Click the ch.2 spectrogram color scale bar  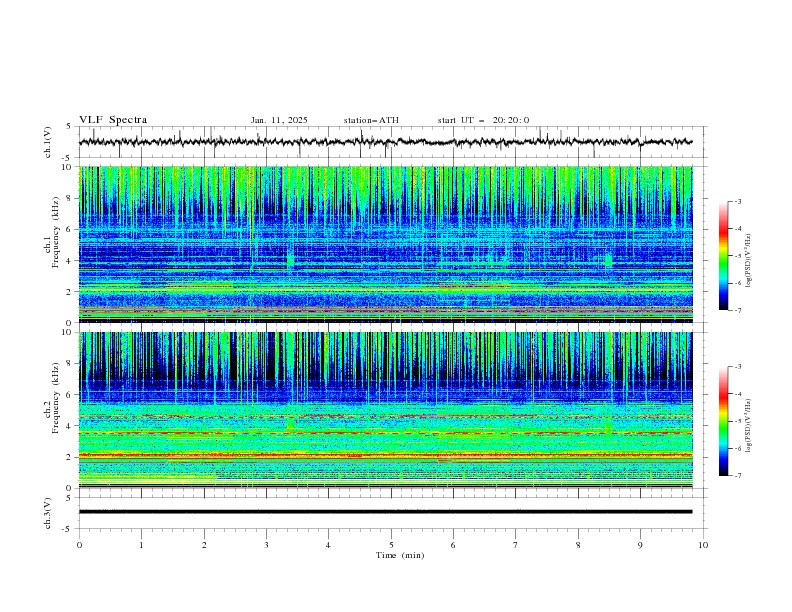pyautogui.click(x=723, y=421)
